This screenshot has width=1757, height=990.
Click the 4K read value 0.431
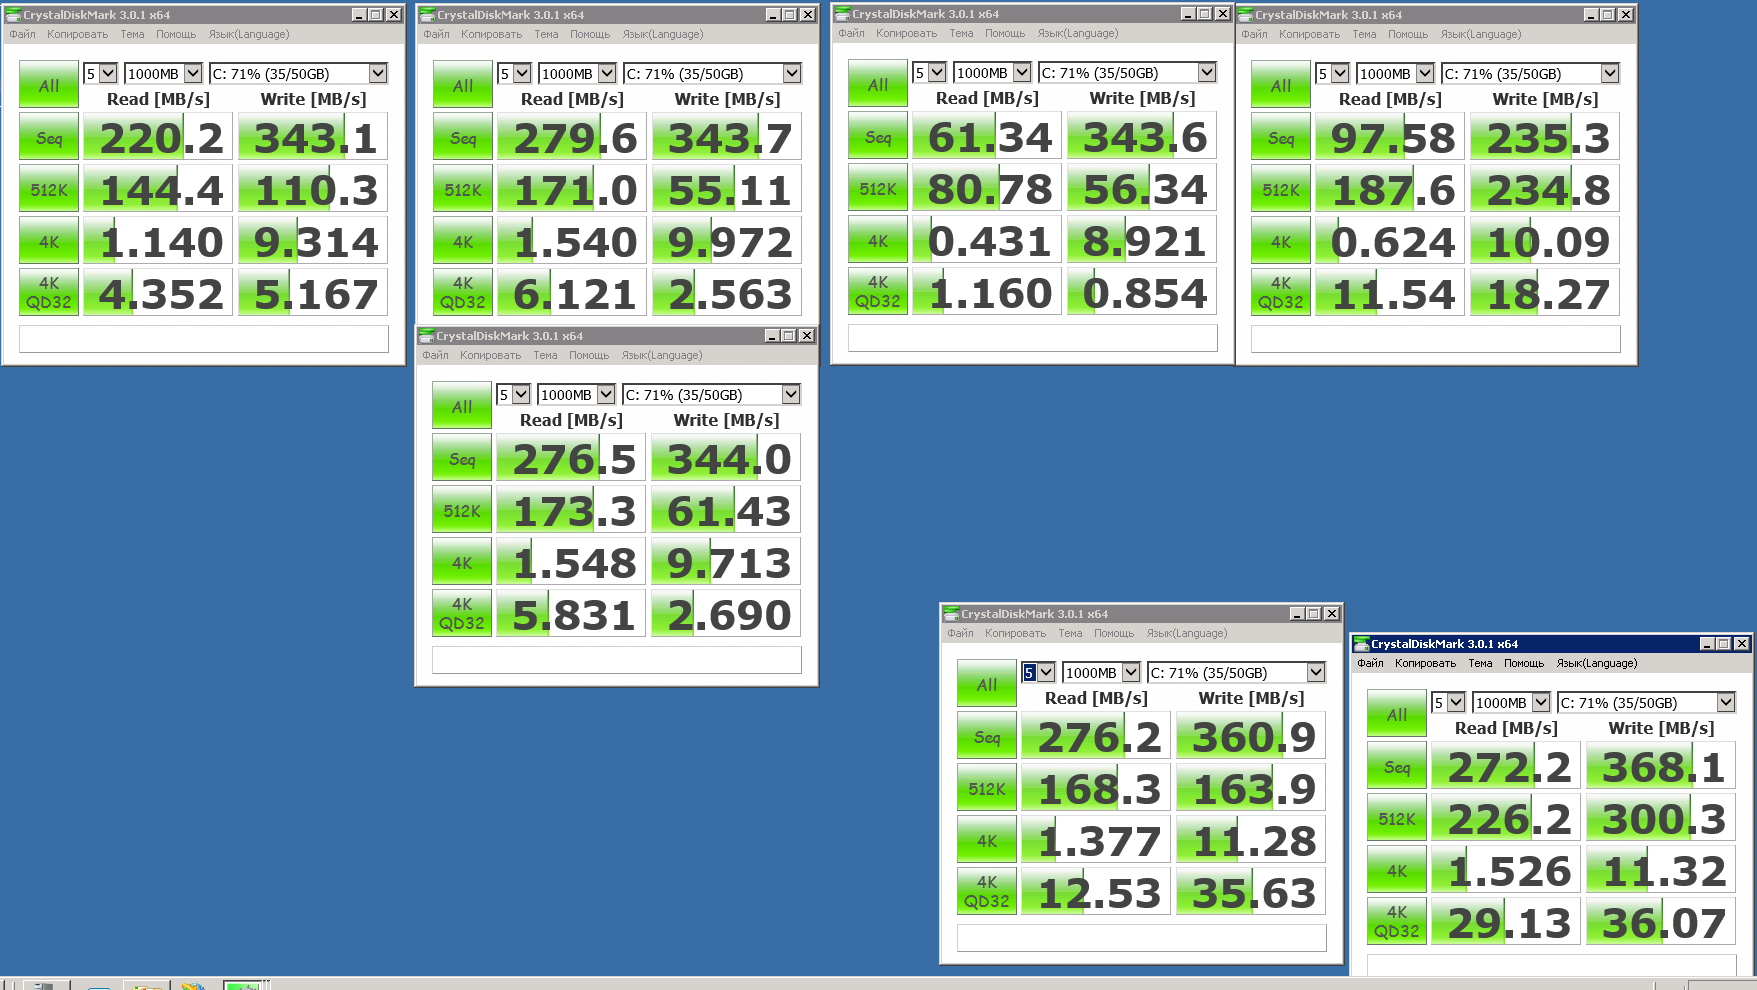point(987,240)
